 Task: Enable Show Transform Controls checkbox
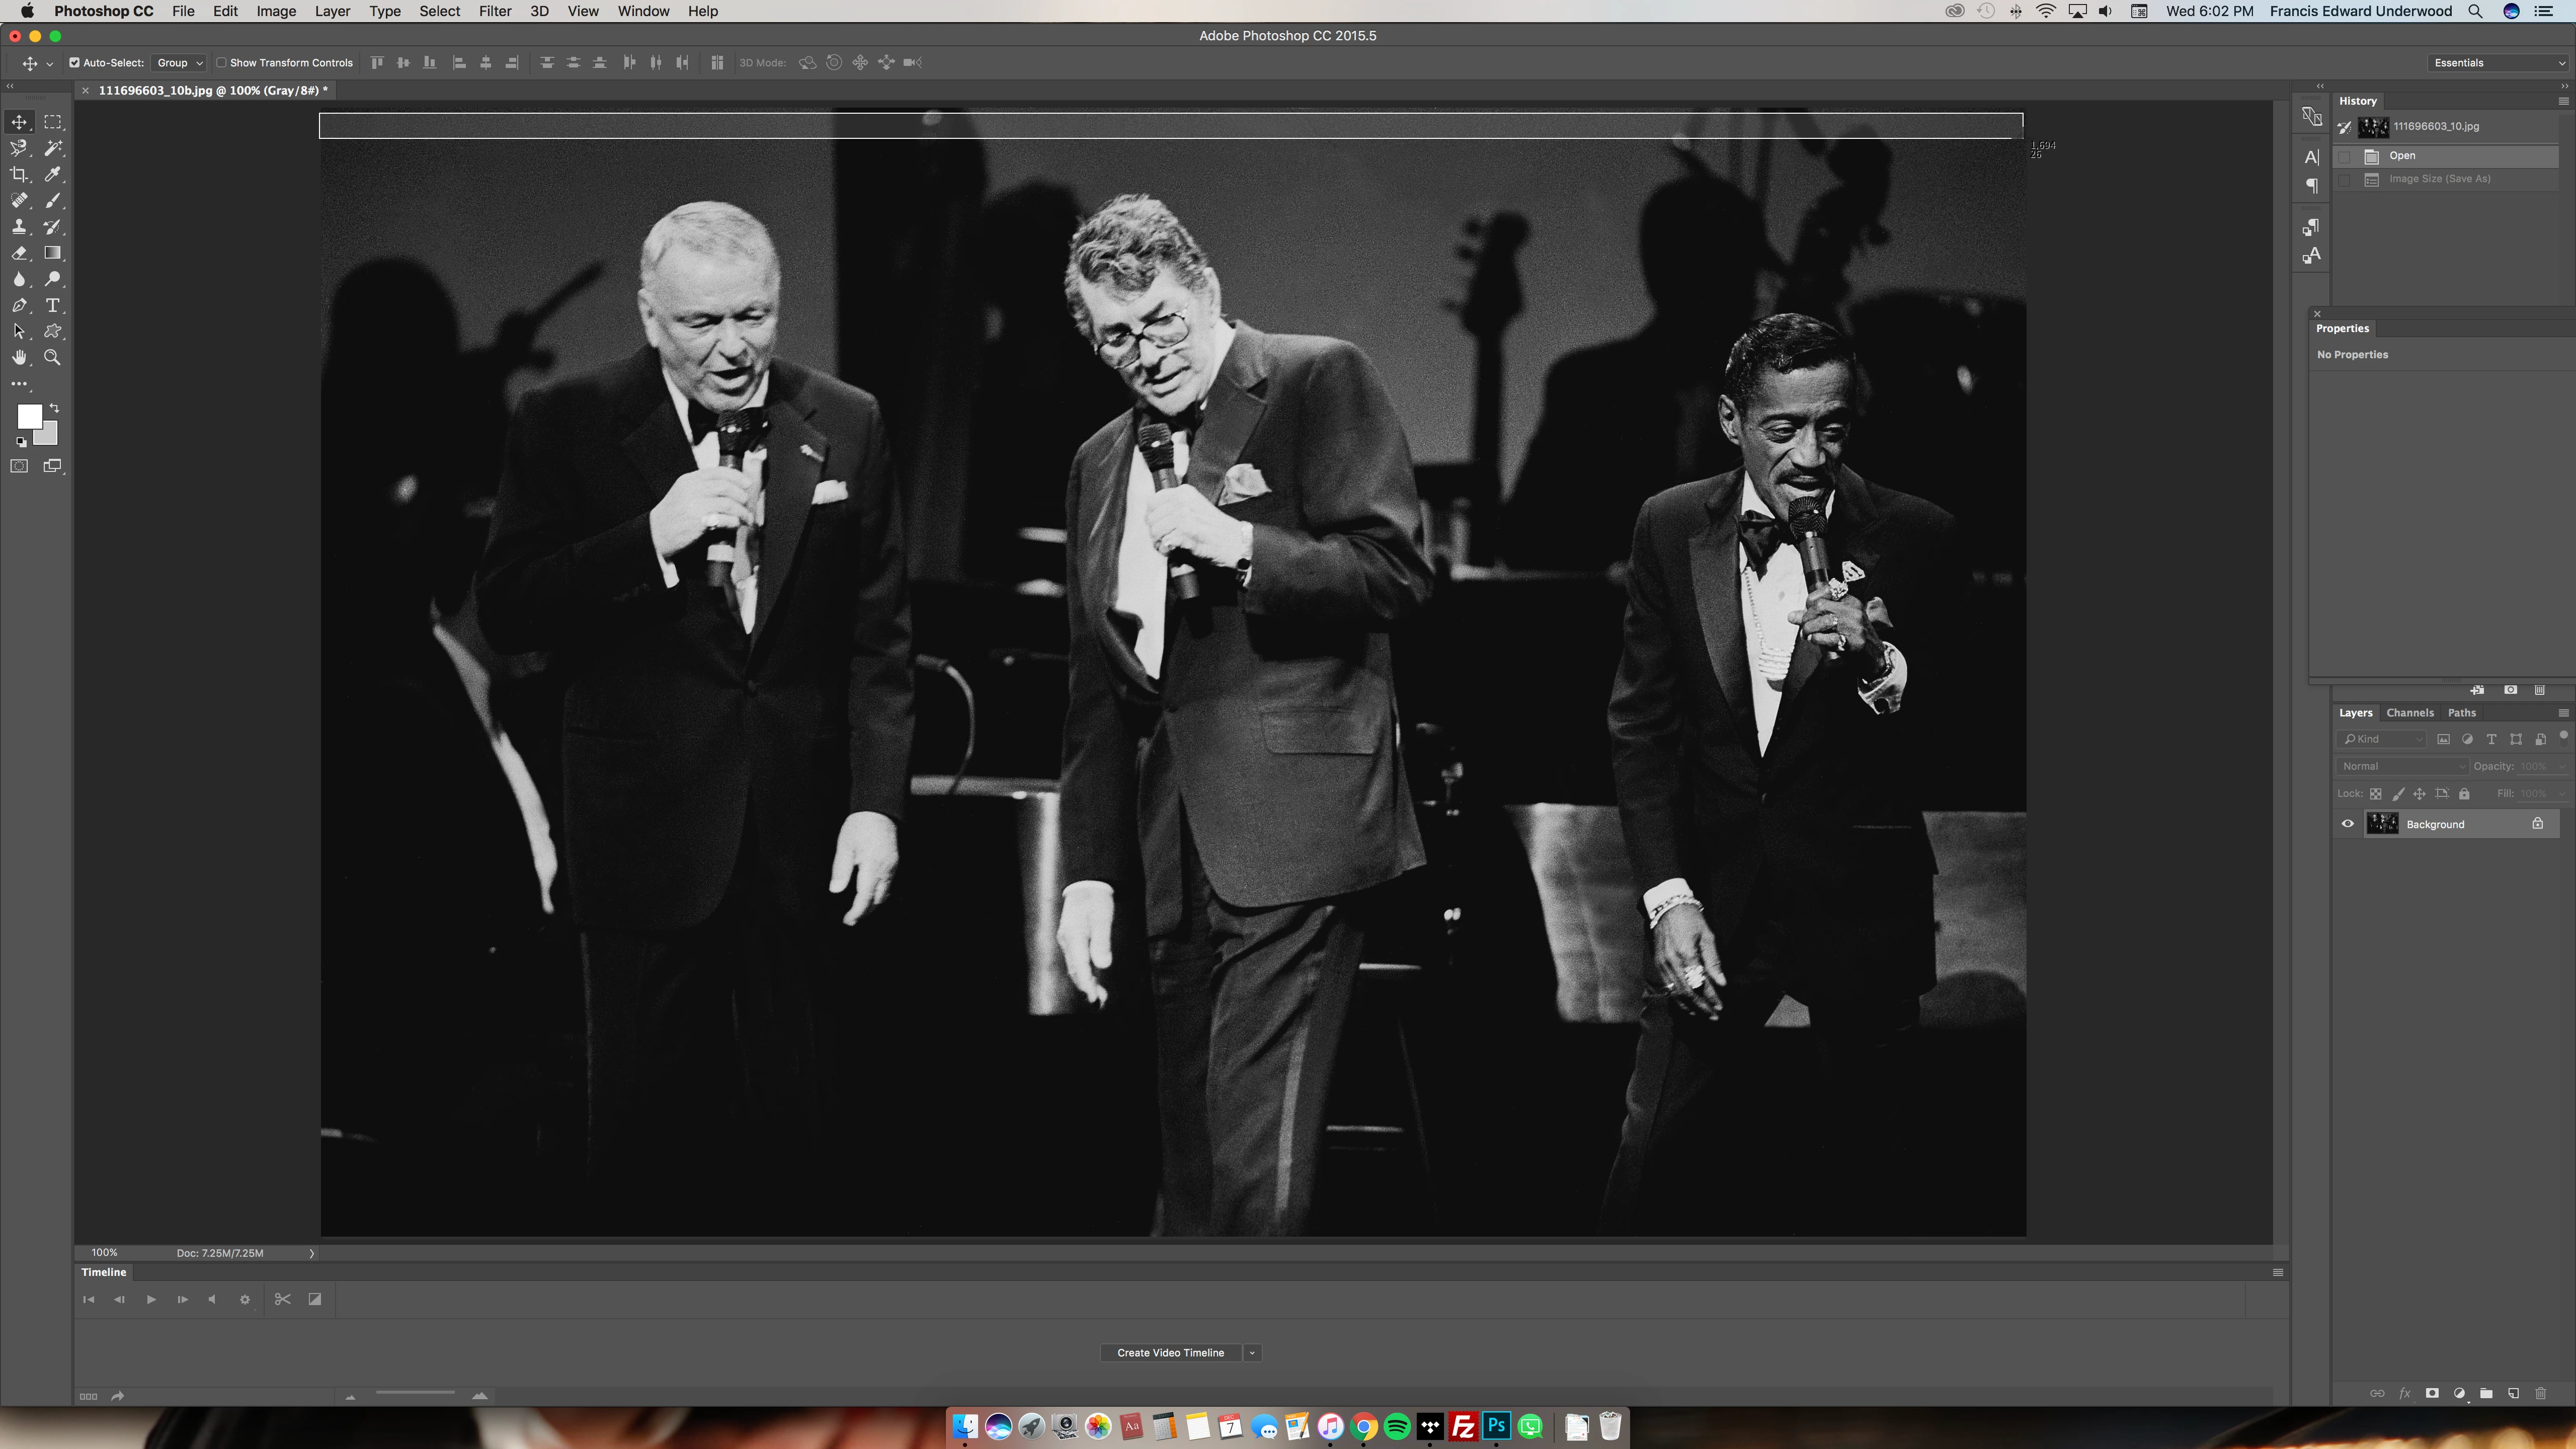222,62
